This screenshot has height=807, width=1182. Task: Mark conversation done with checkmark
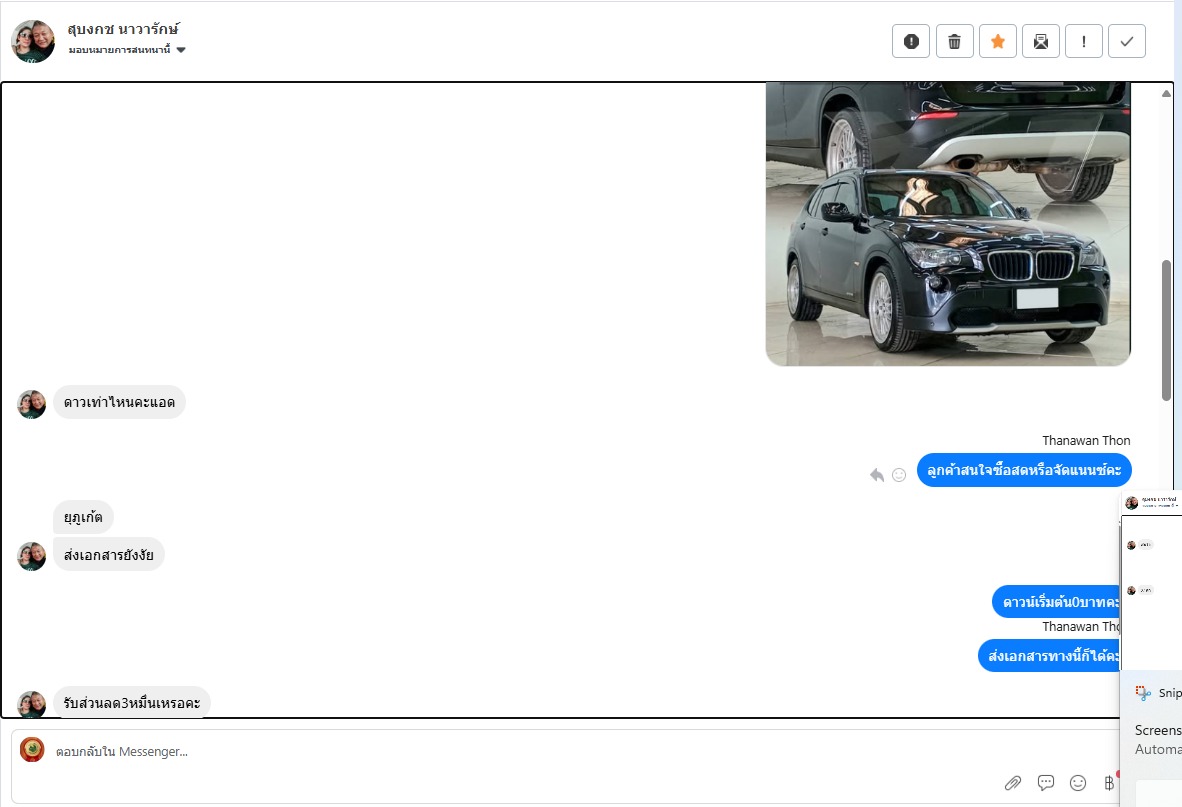pyautogui.click(x=1127, y=41)
